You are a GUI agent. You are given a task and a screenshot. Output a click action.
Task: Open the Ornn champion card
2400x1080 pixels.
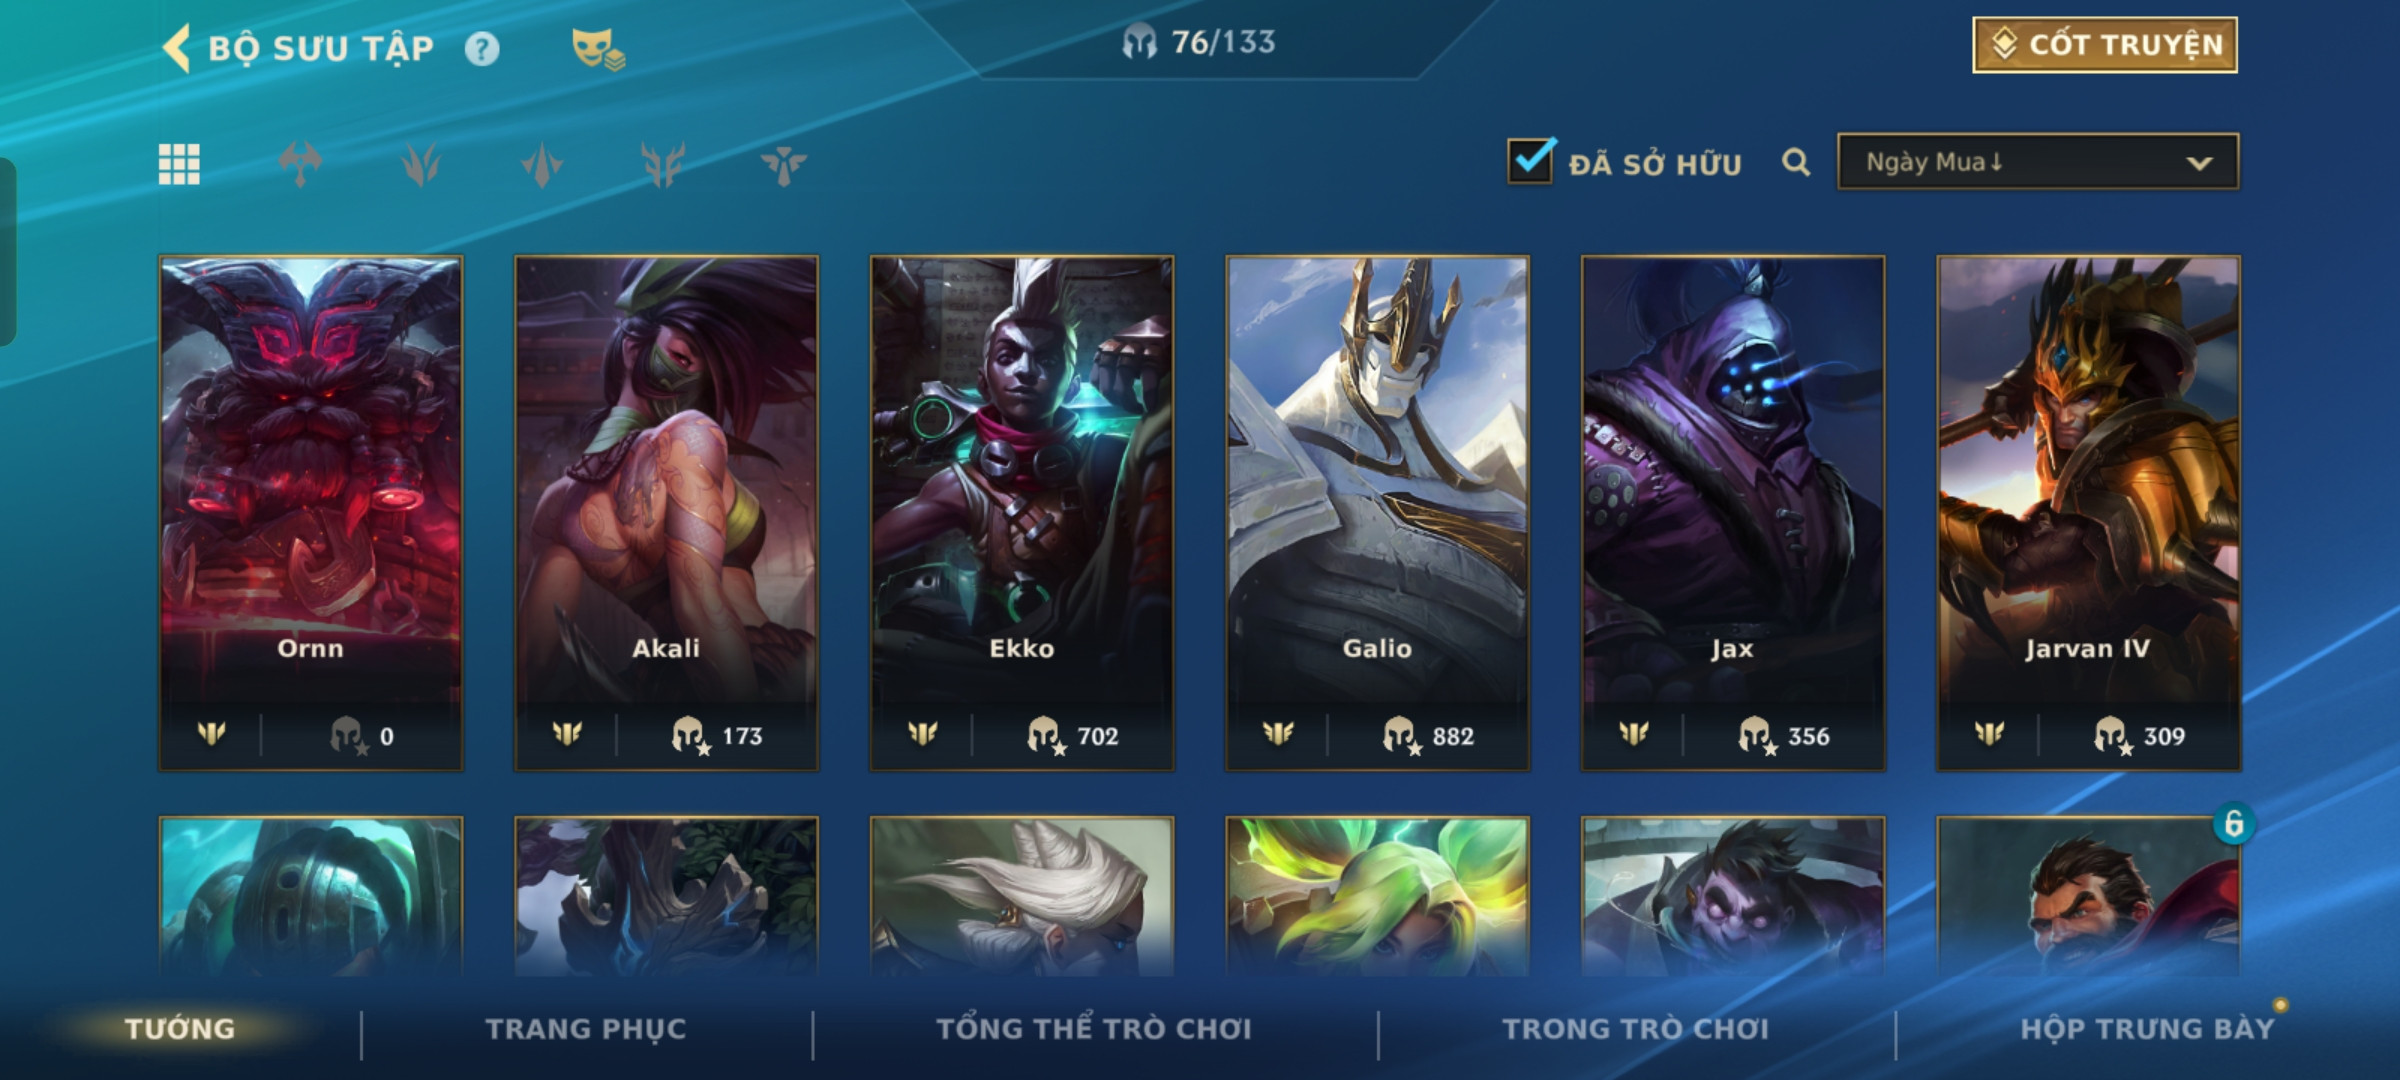click(x=311, y=513)
